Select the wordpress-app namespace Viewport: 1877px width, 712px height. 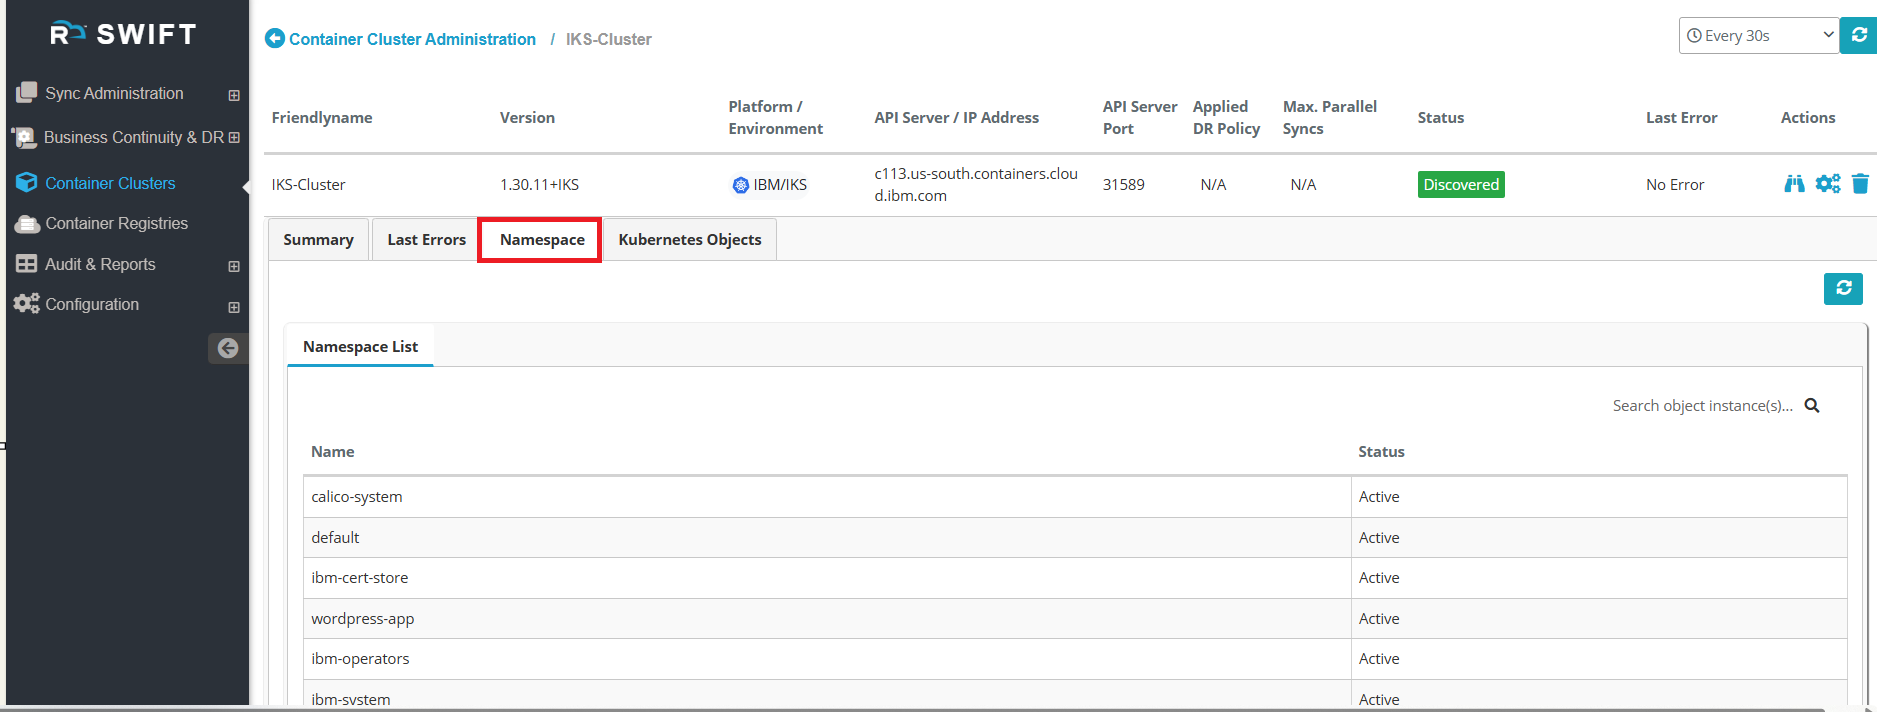tap(1075, 619)
